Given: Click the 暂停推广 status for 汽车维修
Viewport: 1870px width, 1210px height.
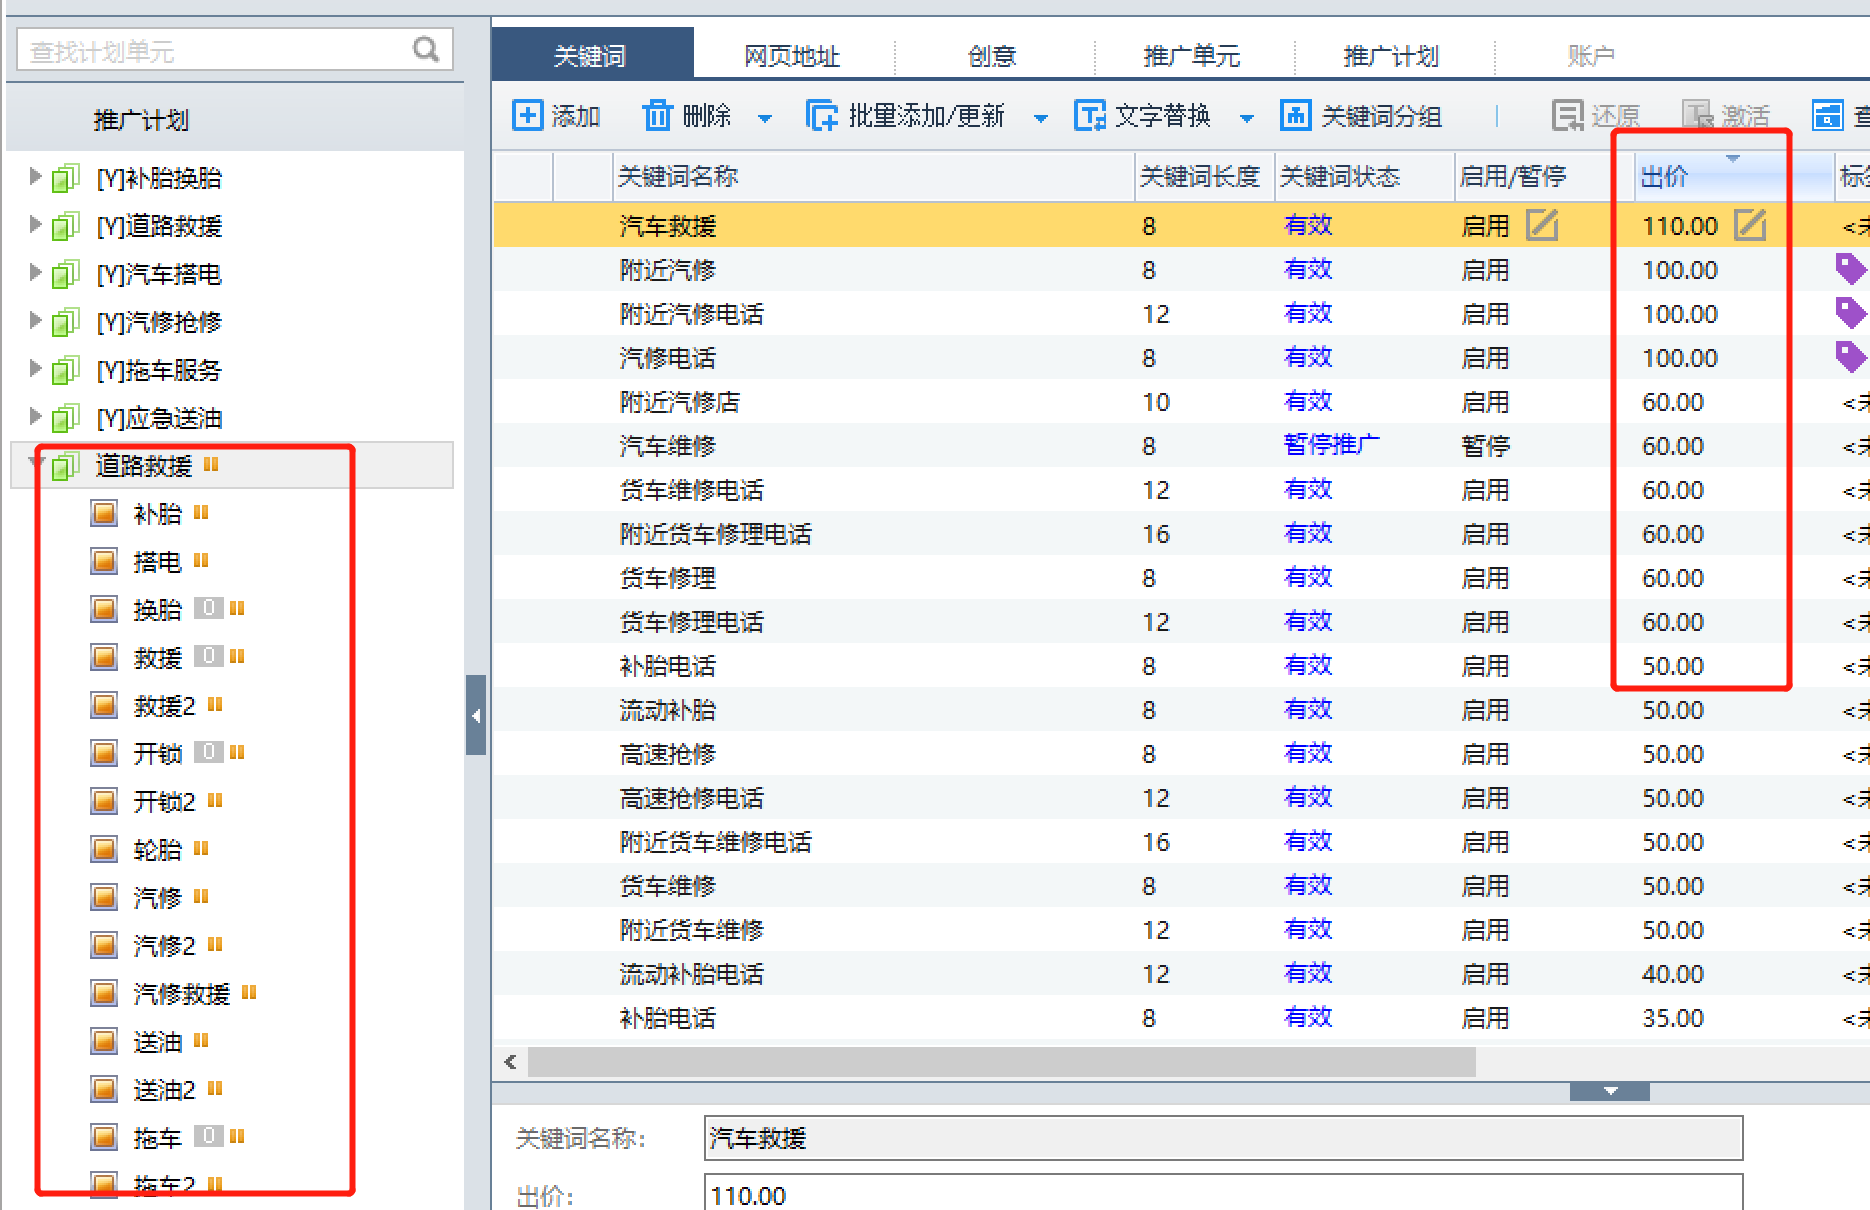Looking at the screenshot, I should (1330, 445).
